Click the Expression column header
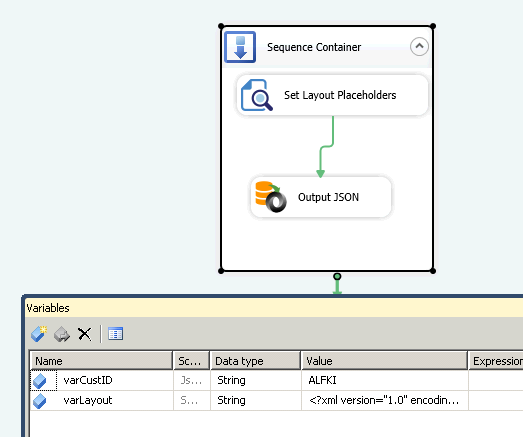 (496, 361)
